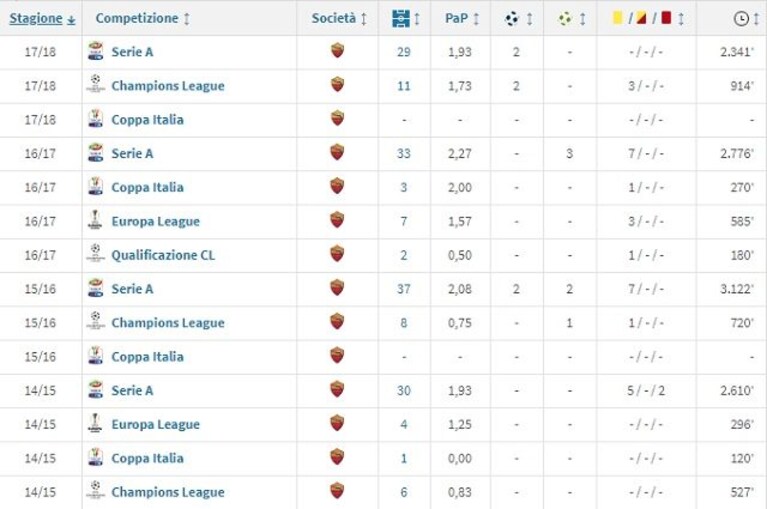Sort by minutes played clock icon
This screenshot has height=509, width=767.
coord(741,19)
